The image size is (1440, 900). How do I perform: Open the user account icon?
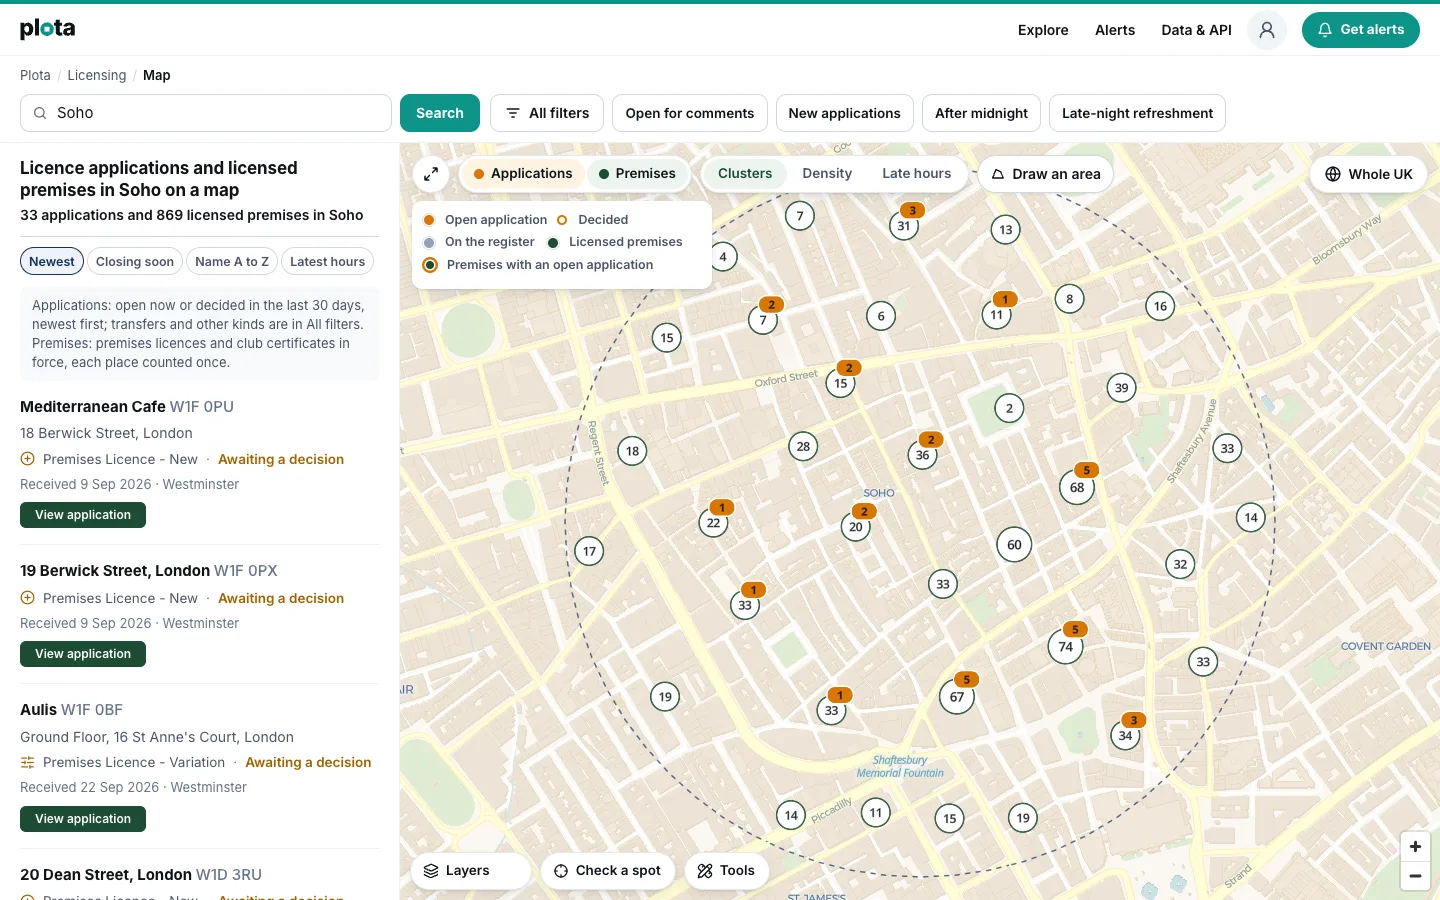click(x=1267, y=30)
